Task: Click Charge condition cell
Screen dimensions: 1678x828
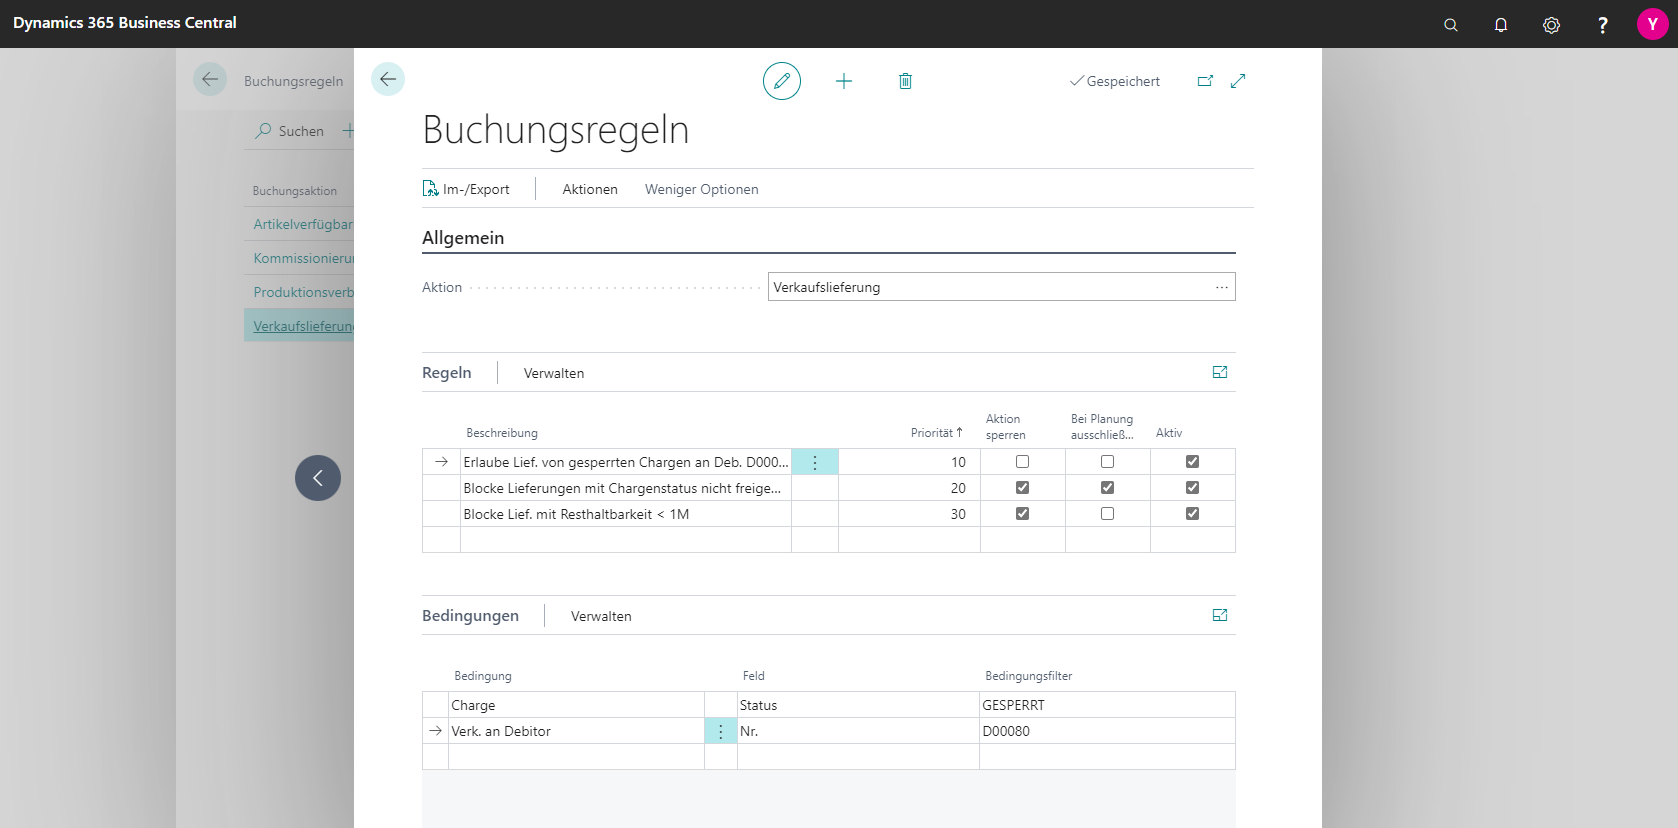Action: (576, 705)
